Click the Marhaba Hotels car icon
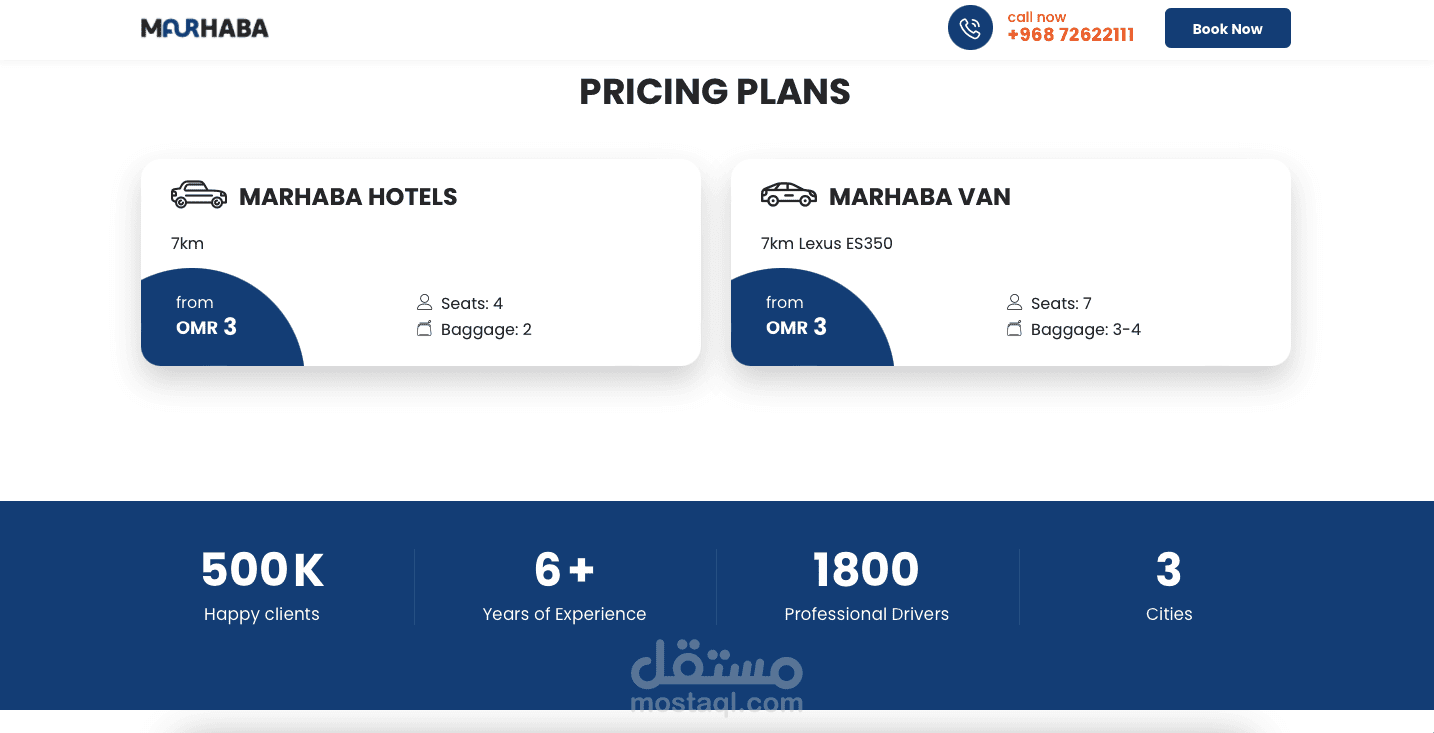 199,195
